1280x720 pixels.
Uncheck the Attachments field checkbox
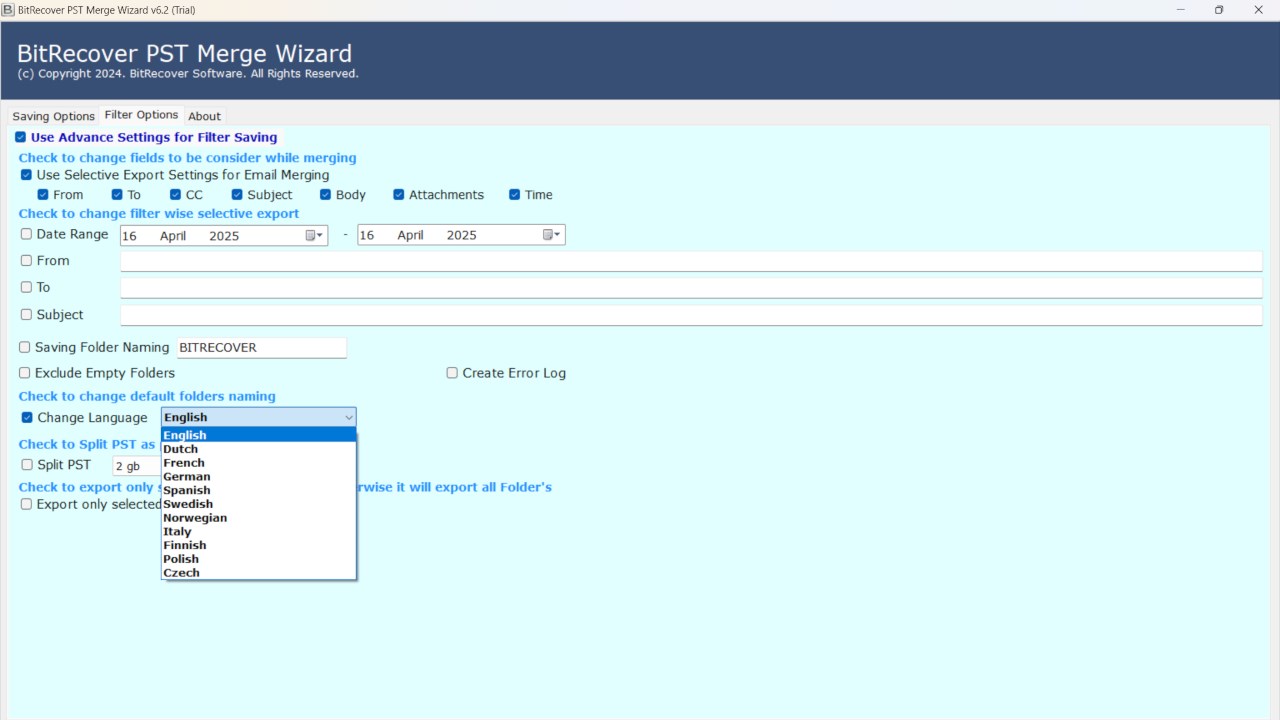point(398,195)
